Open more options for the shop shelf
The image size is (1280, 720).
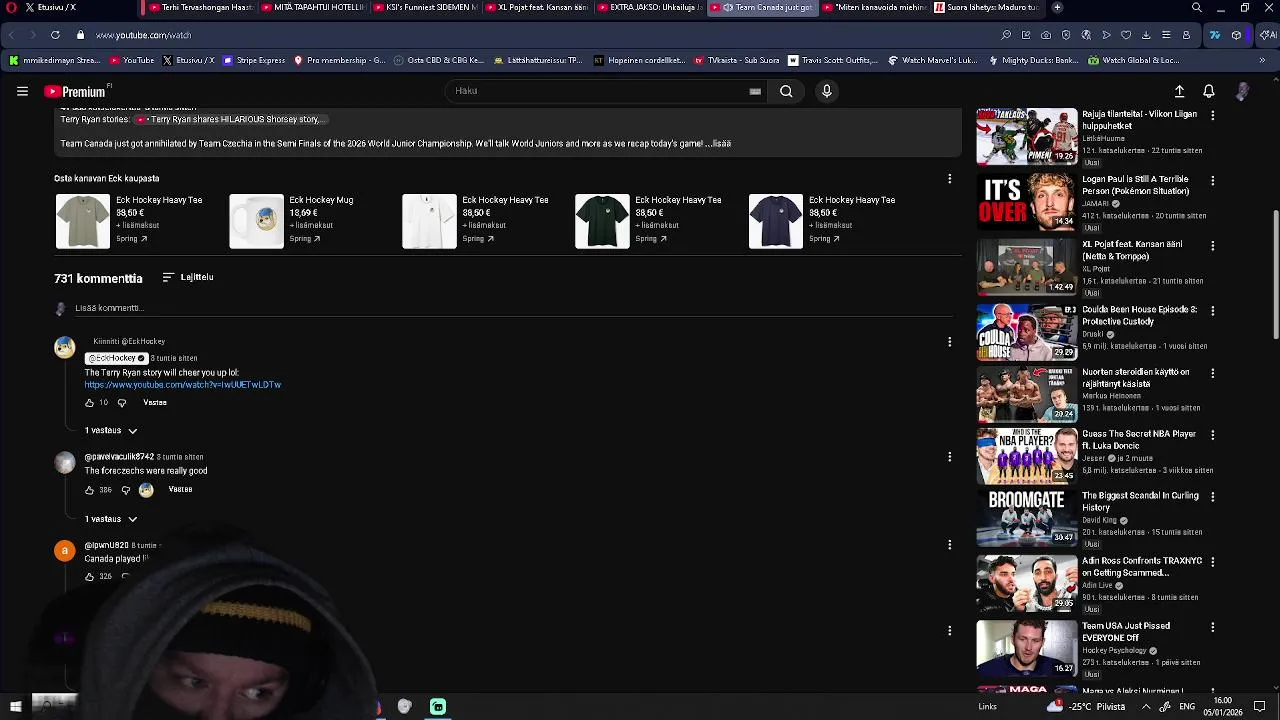tap(949, 179)
